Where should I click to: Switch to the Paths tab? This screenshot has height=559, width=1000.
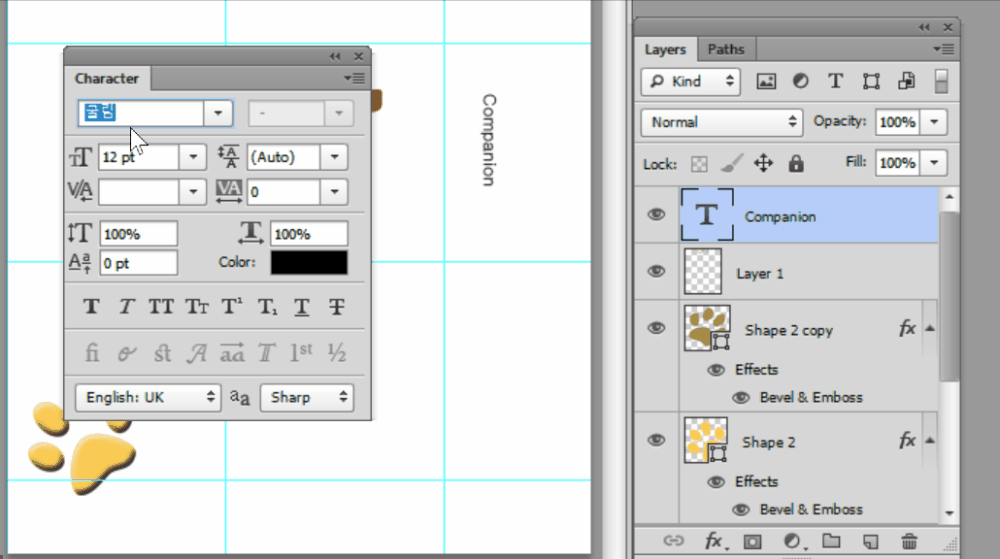click(x=726, y=49)
